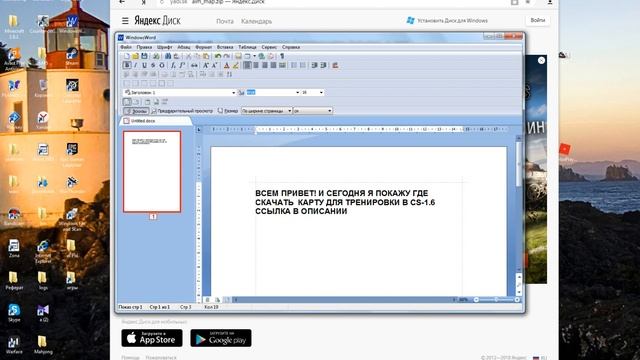Click the Find (binoculars) icon

click(168, 56)
